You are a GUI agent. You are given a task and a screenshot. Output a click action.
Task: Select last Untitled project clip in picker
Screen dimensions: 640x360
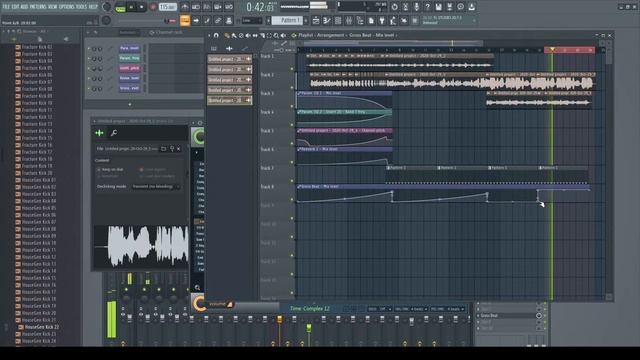point(230,100)
